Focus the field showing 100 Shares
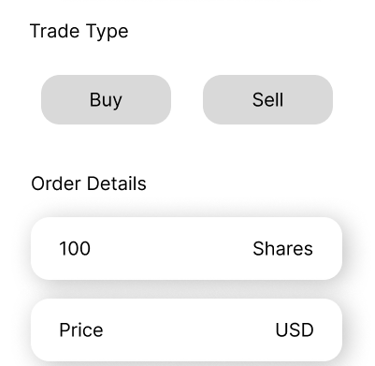Screen dimensions: 375x366 (x=186, y=248)
